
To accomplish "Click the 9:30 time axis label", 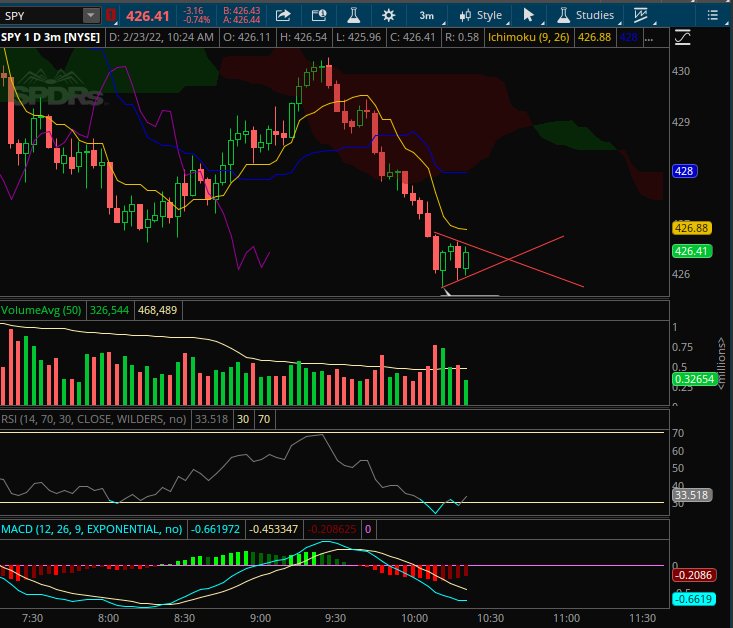I will click(x=335, y=618).
